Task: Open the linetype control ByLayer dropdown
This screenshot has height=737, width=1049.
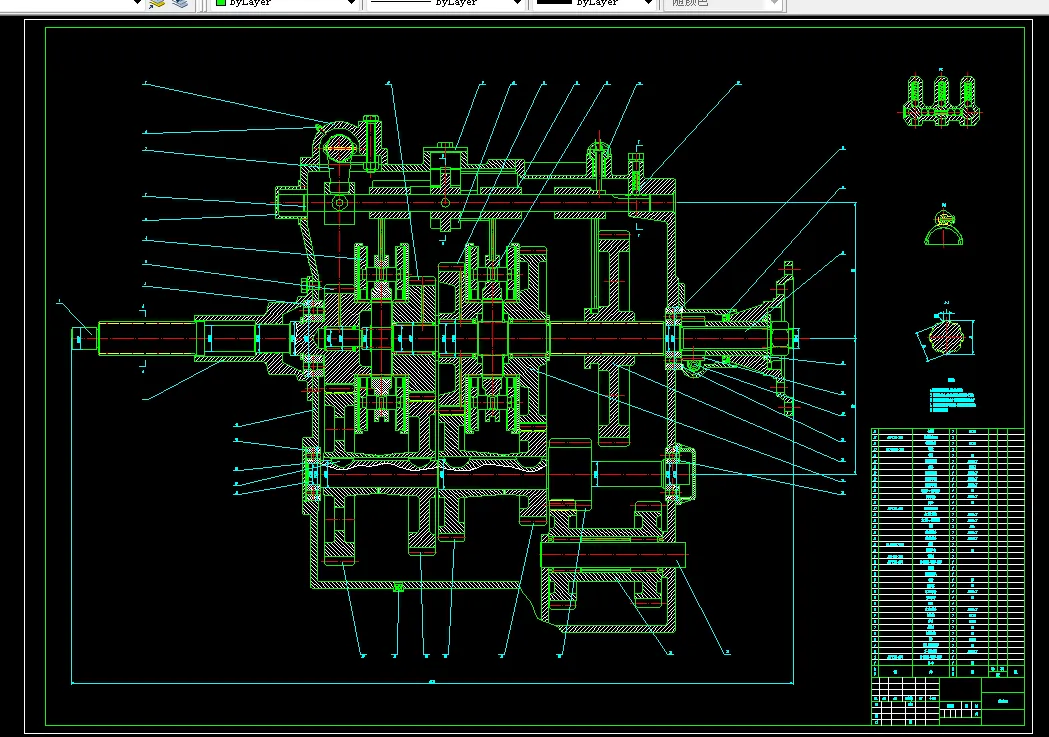Action: coord(445,3)
